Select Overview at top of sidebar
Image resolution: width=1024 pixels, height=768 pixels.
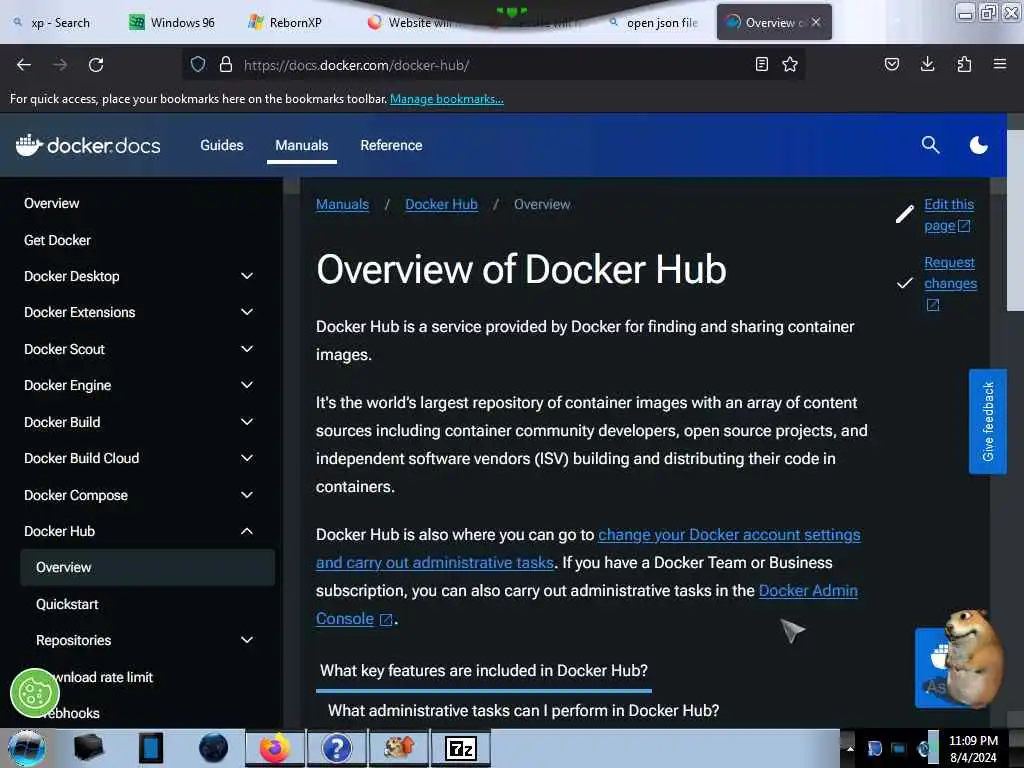[x=52, y=203]
